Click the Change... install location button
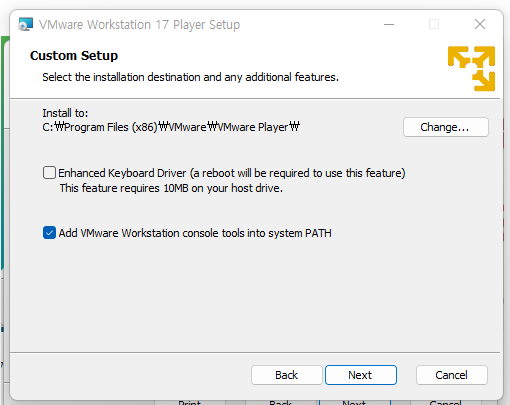The image size is (510, 405). click(x=446, y=127)
